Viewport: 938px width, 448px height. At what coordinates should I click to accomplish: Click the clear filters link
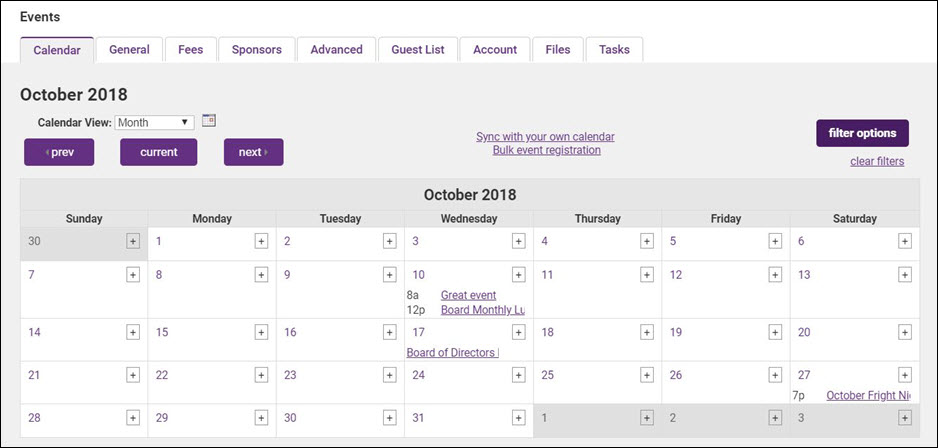877,161
